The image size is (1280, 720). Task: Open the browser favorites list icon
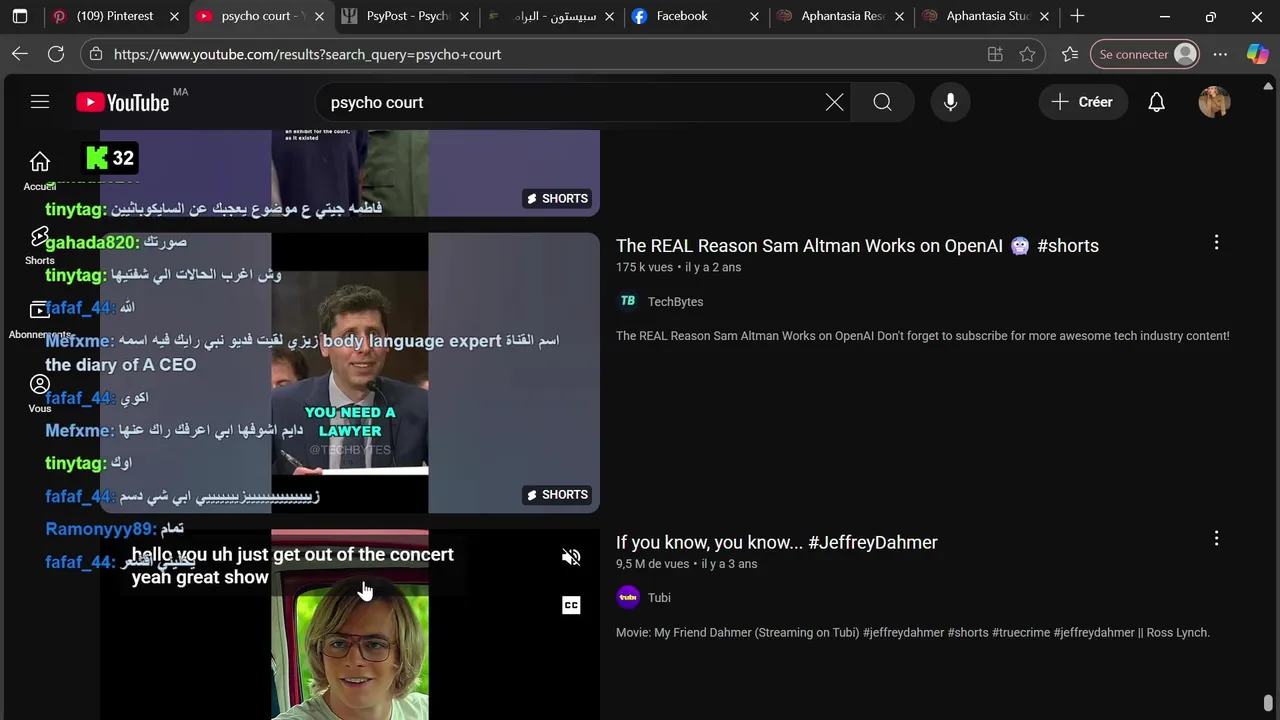[x=1070, y=54]
